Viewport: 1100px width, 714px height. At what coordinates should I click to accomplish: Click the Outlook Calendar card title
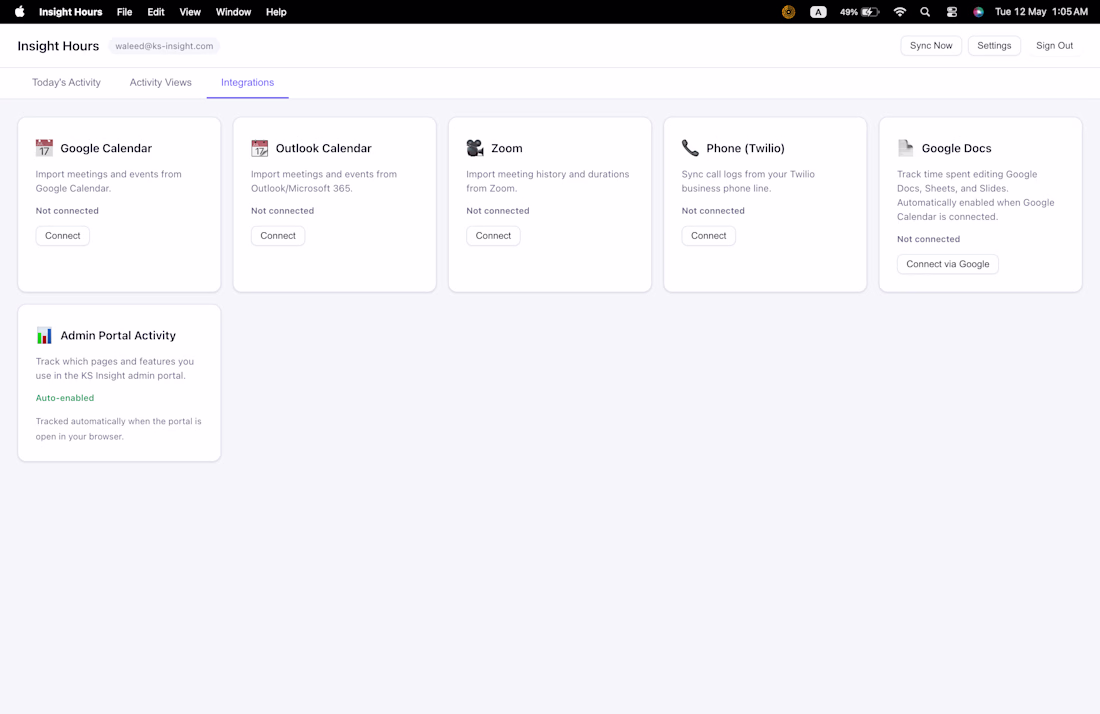tap(323, 148)
